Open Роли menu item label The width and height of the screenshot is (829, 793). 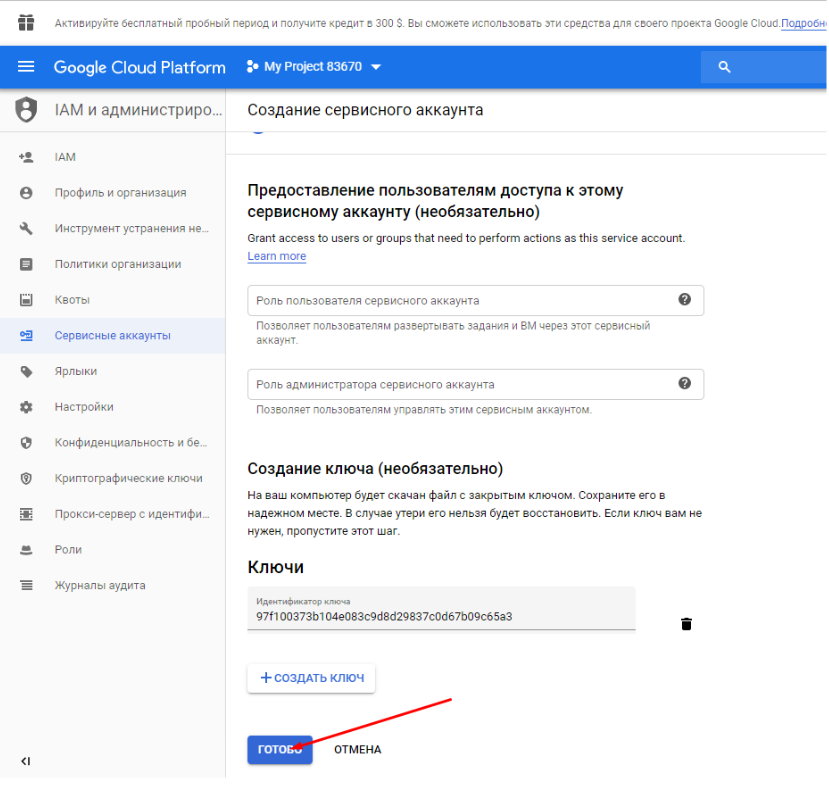point(68,550)
